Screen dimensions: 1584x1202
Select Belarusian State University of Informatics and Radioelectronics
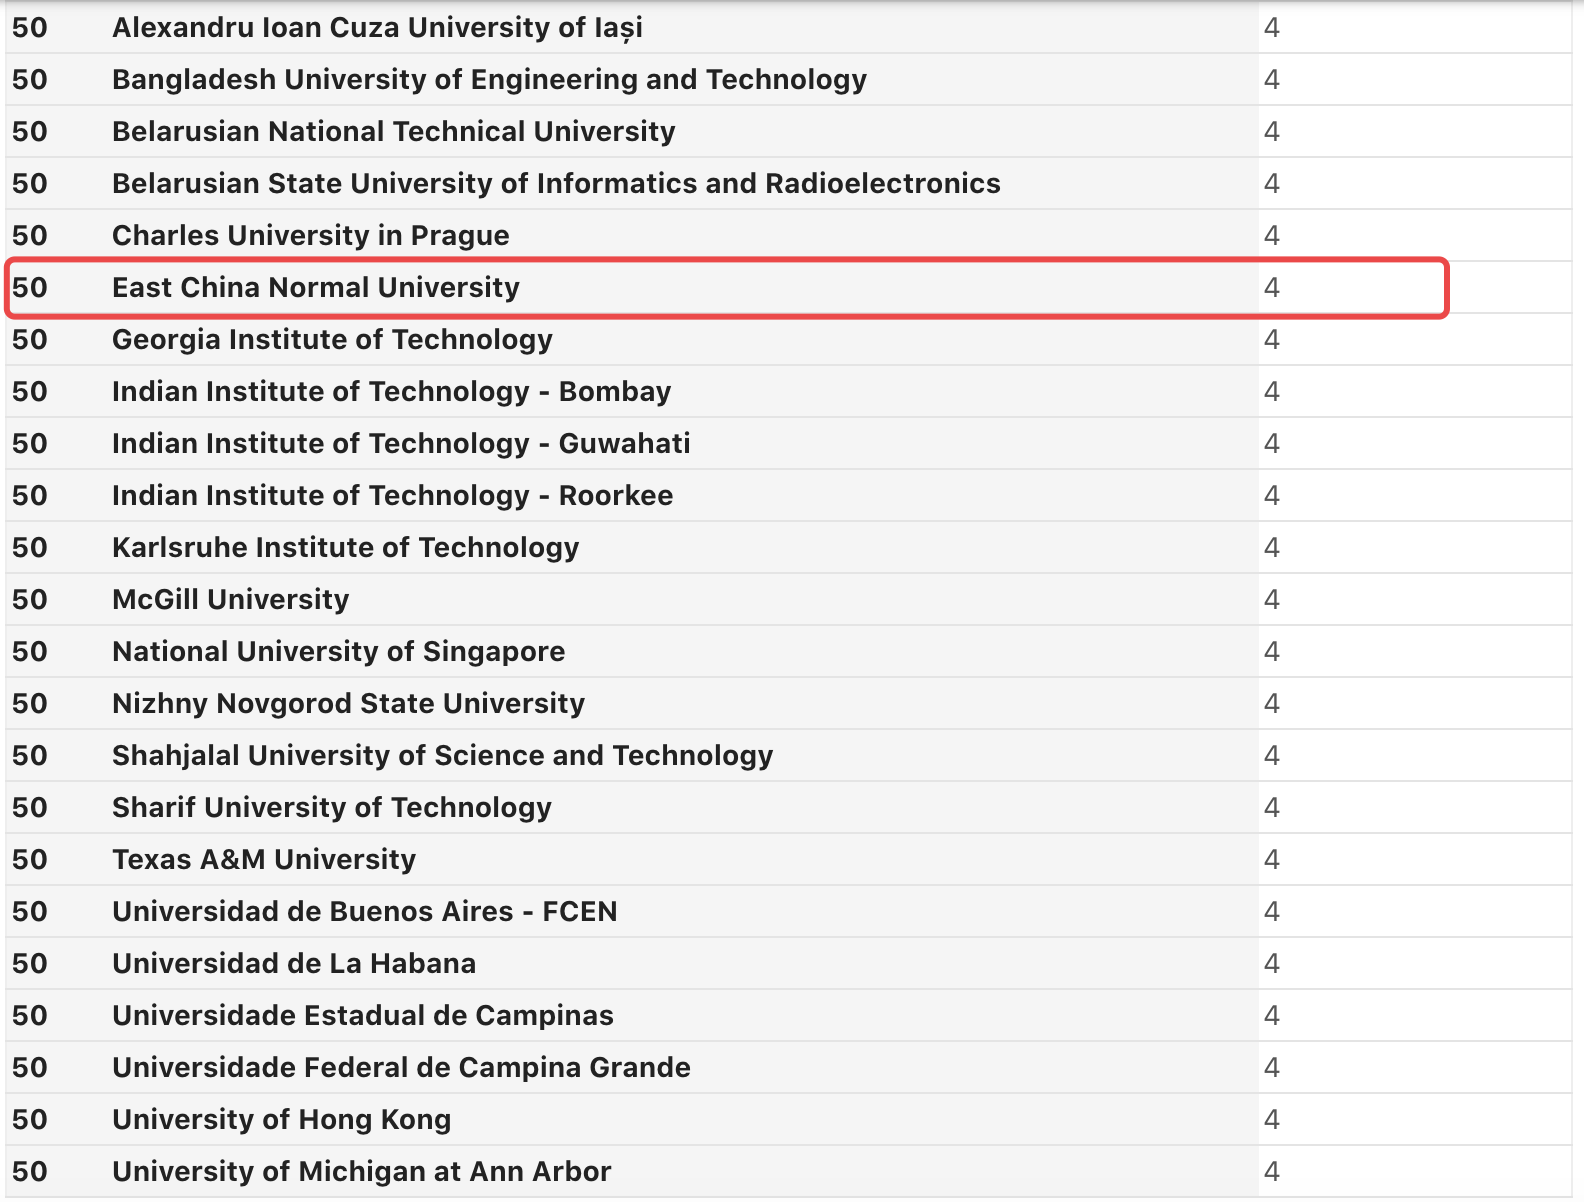[556, 184]
